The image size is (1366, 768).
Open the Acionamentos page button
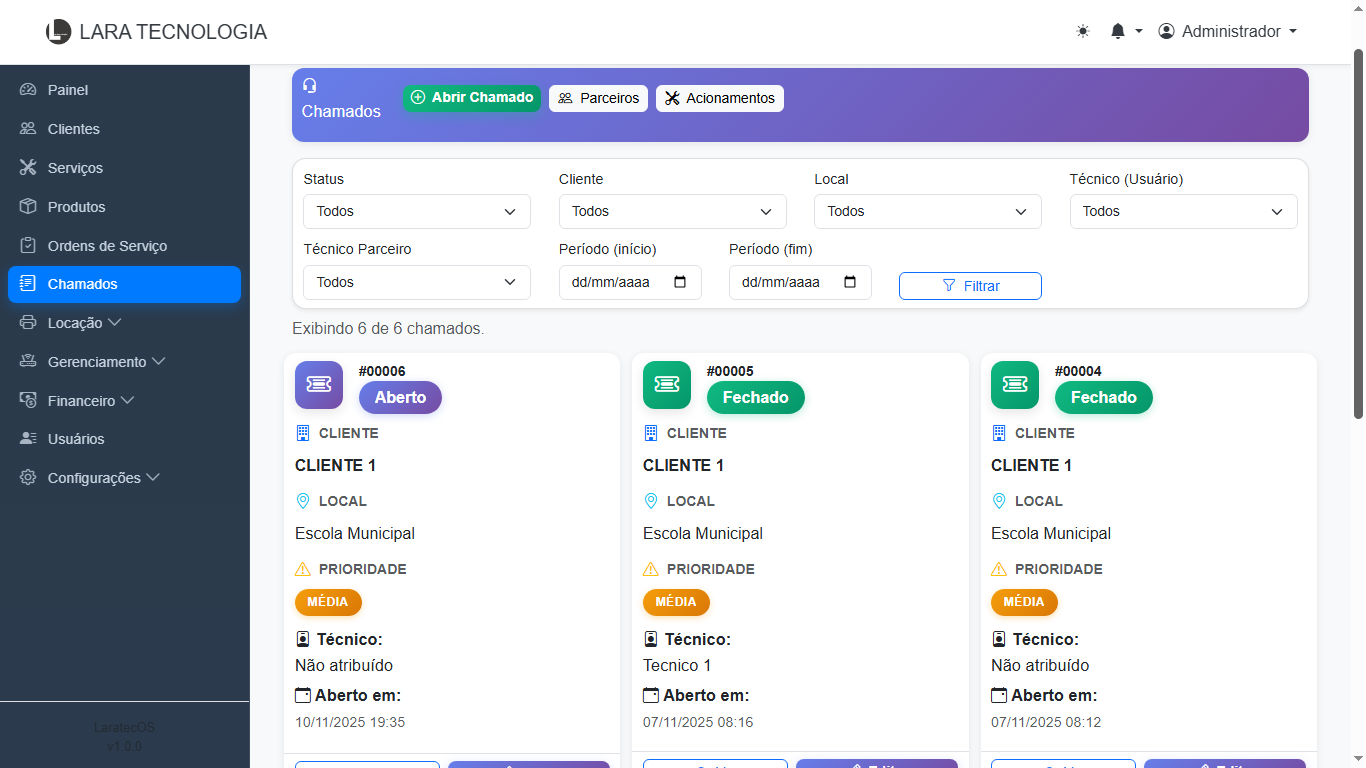(x=720, y=98)
